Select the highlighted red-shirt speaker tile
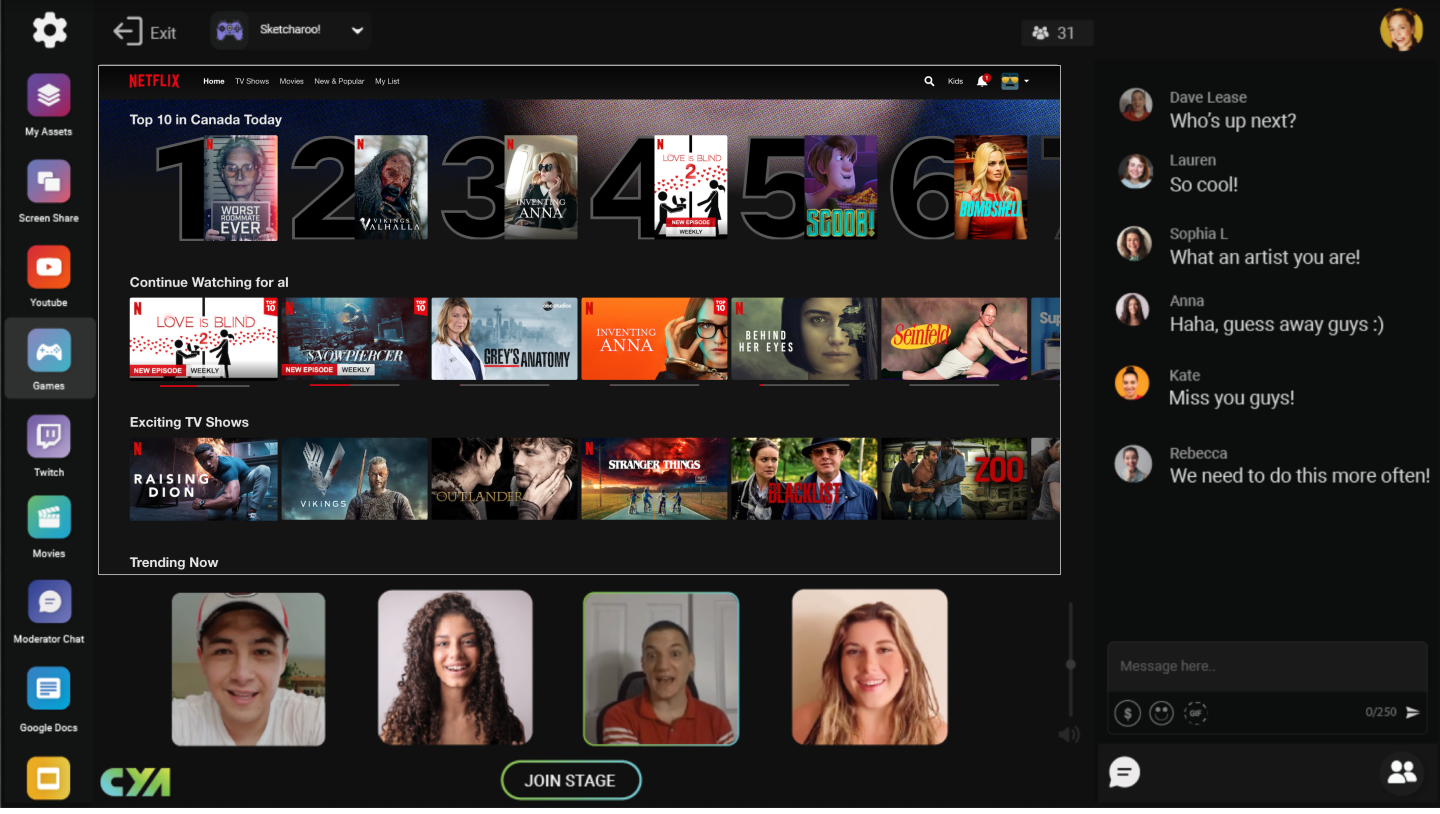 661,669
